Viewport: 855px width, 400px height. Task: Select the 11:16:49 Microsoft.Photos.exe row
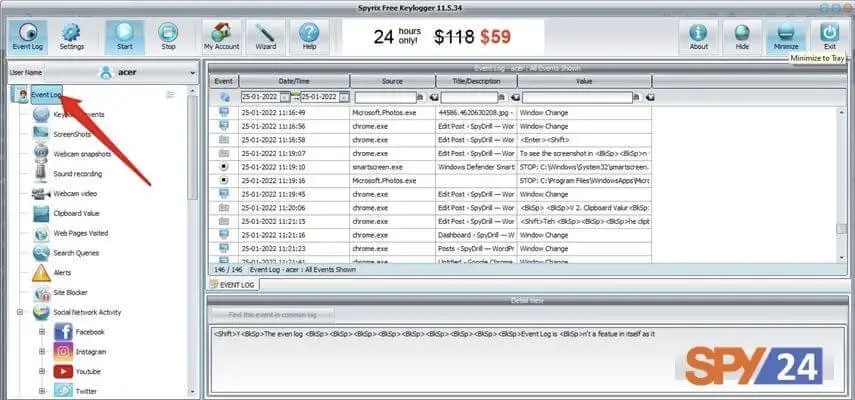click(x=431, y=113)
